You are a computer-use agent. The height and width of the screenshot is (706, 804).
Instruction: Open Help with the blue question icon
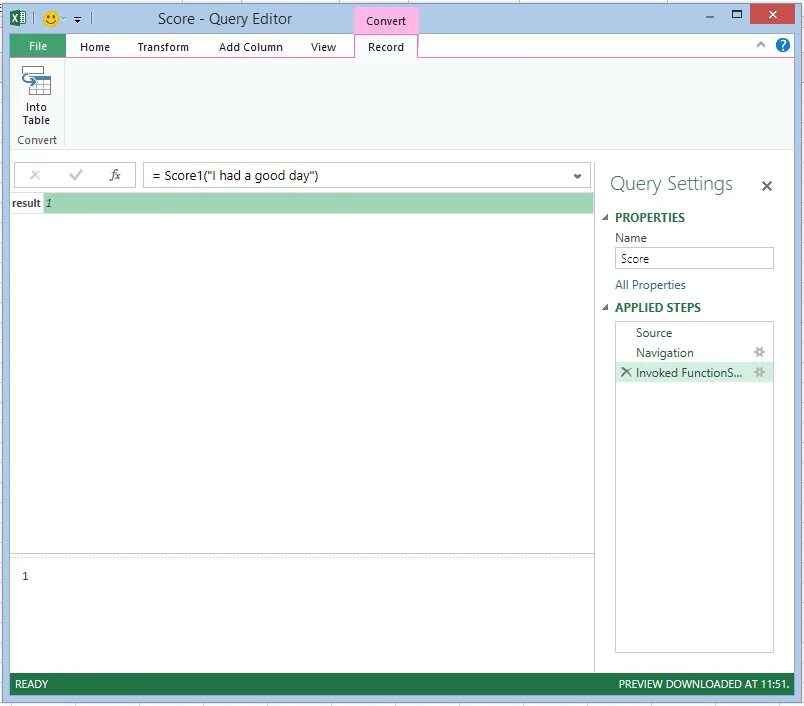click(782, 45)
